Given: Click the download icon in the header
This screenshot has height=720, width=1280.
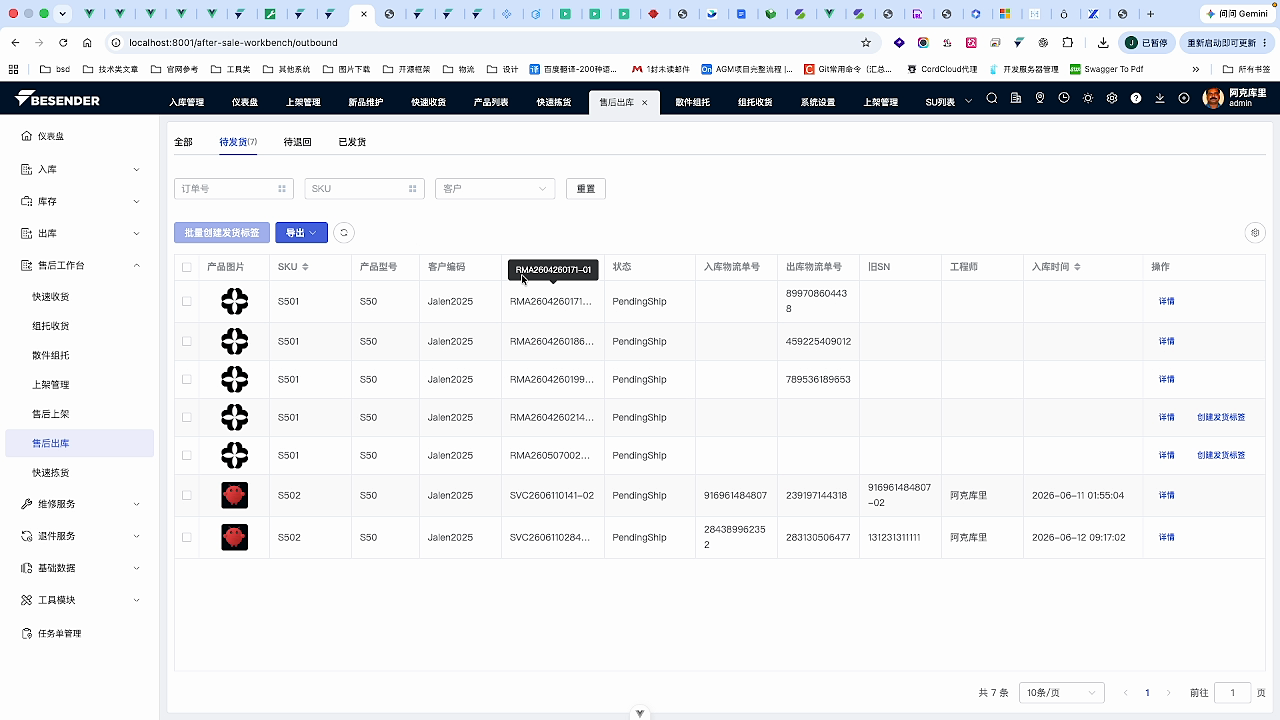Looking at the screenshot, I should click(1160, 98).
